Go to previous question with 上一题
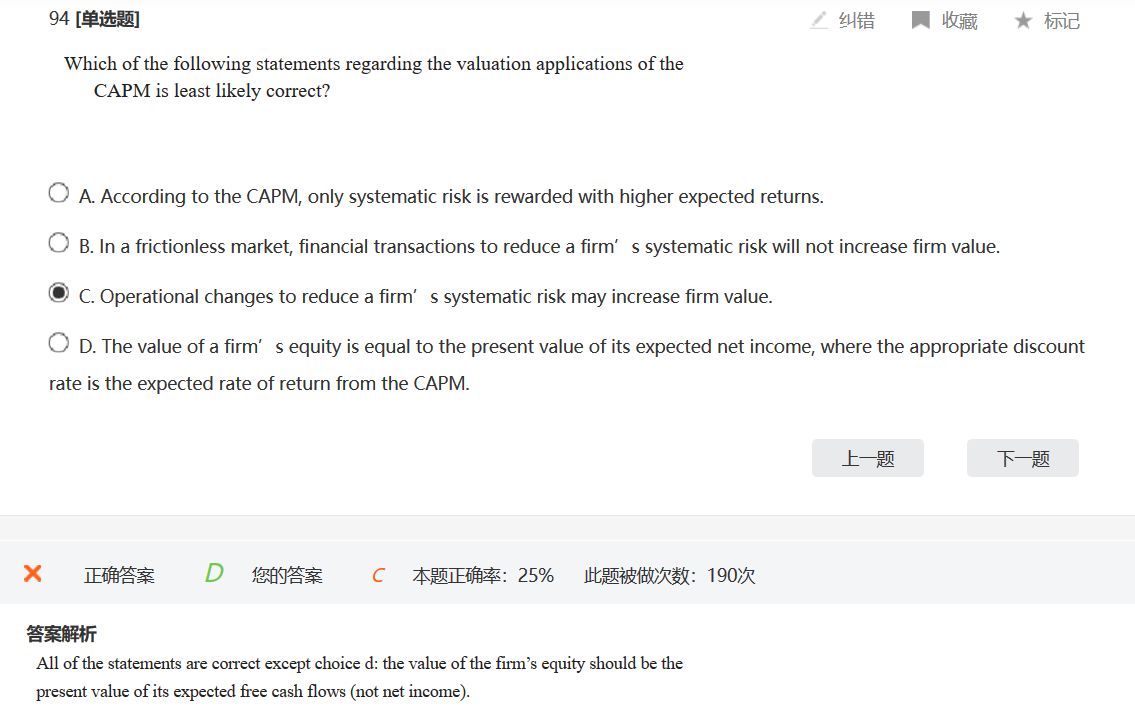This screenshot has width=1135, height=717. pos(867,458)
